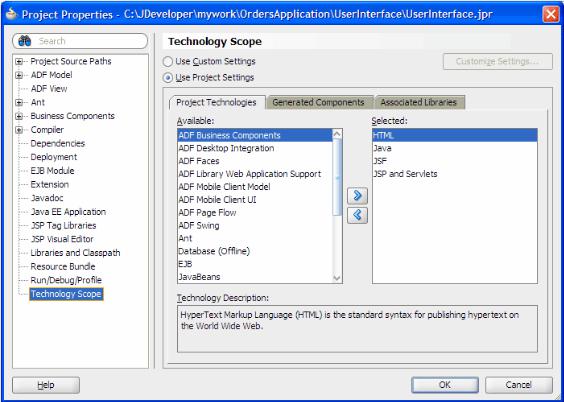Image resolution: width=564 pixels, height=402 pixels.
Task: Select Extension in the tree
Action: click(x=50, y=184)
